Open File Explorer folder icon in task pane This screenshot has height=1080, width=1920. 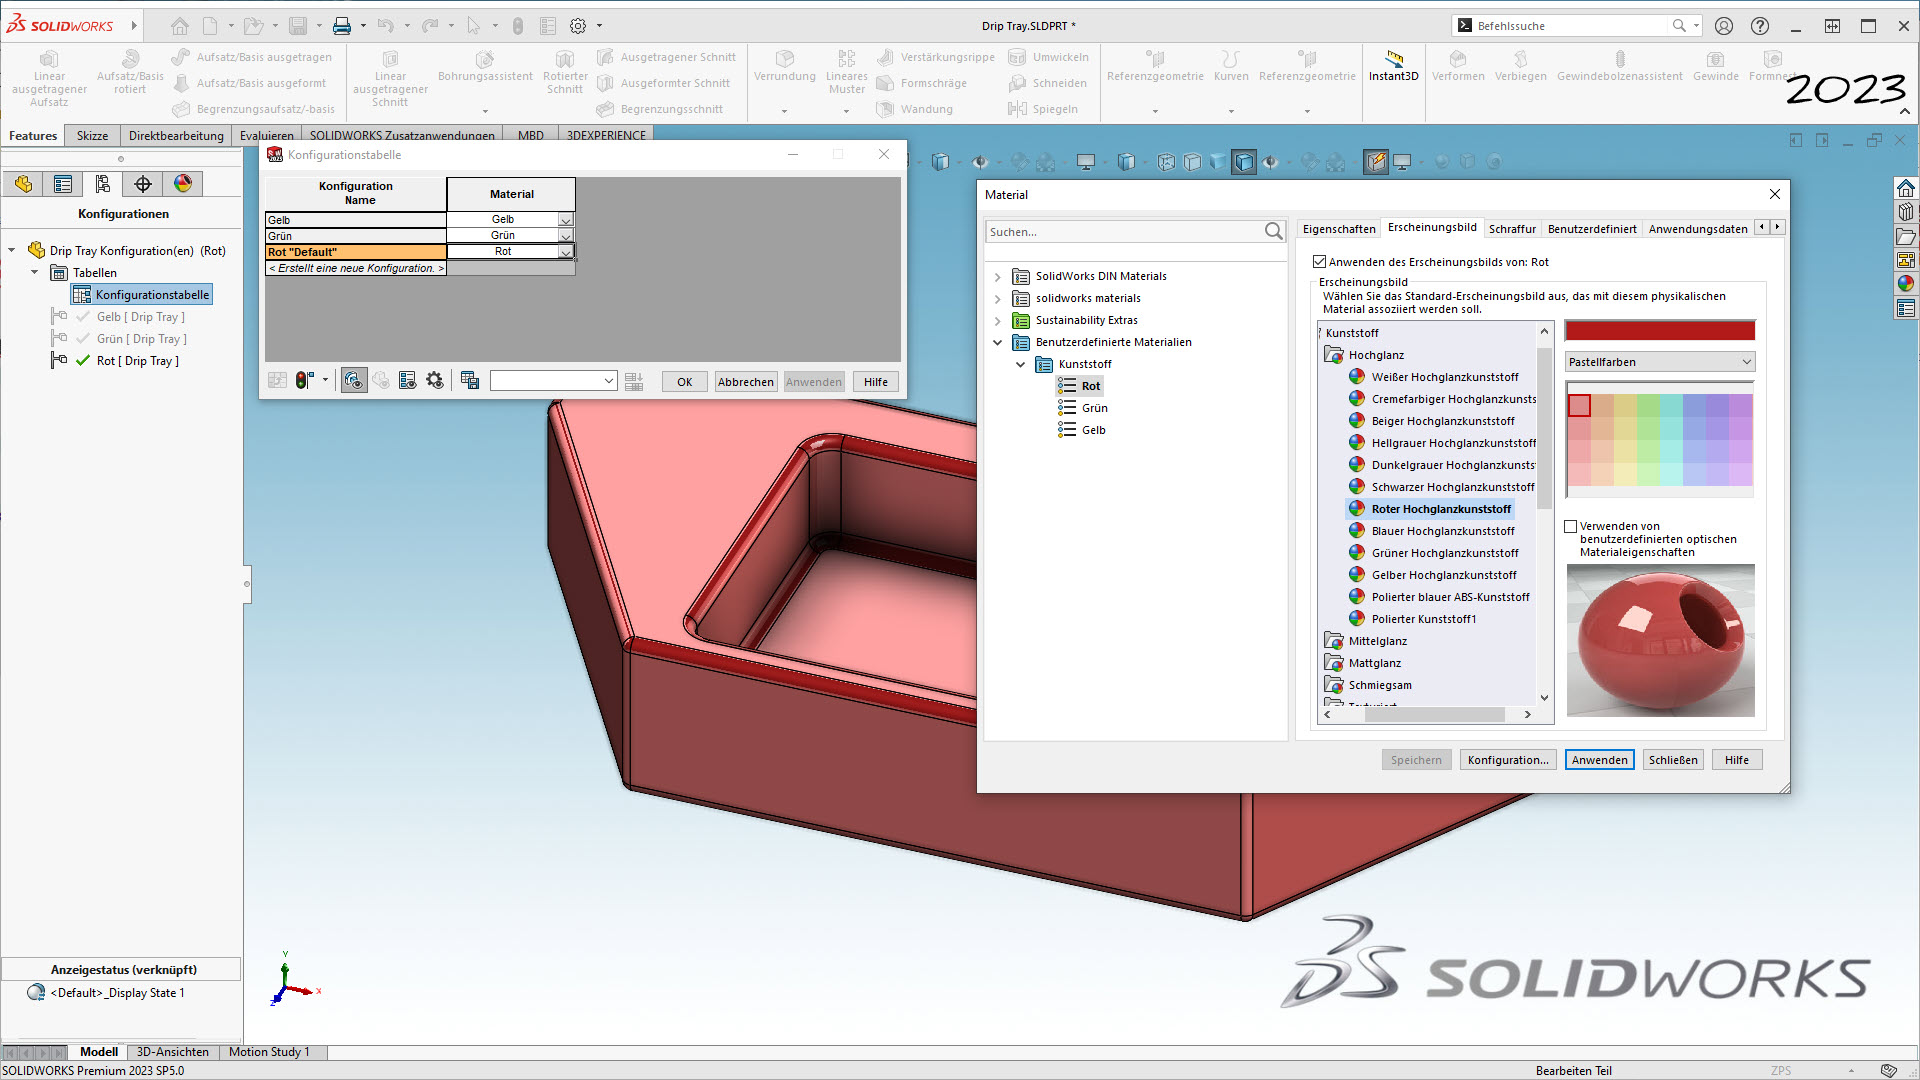point(1906,237)
